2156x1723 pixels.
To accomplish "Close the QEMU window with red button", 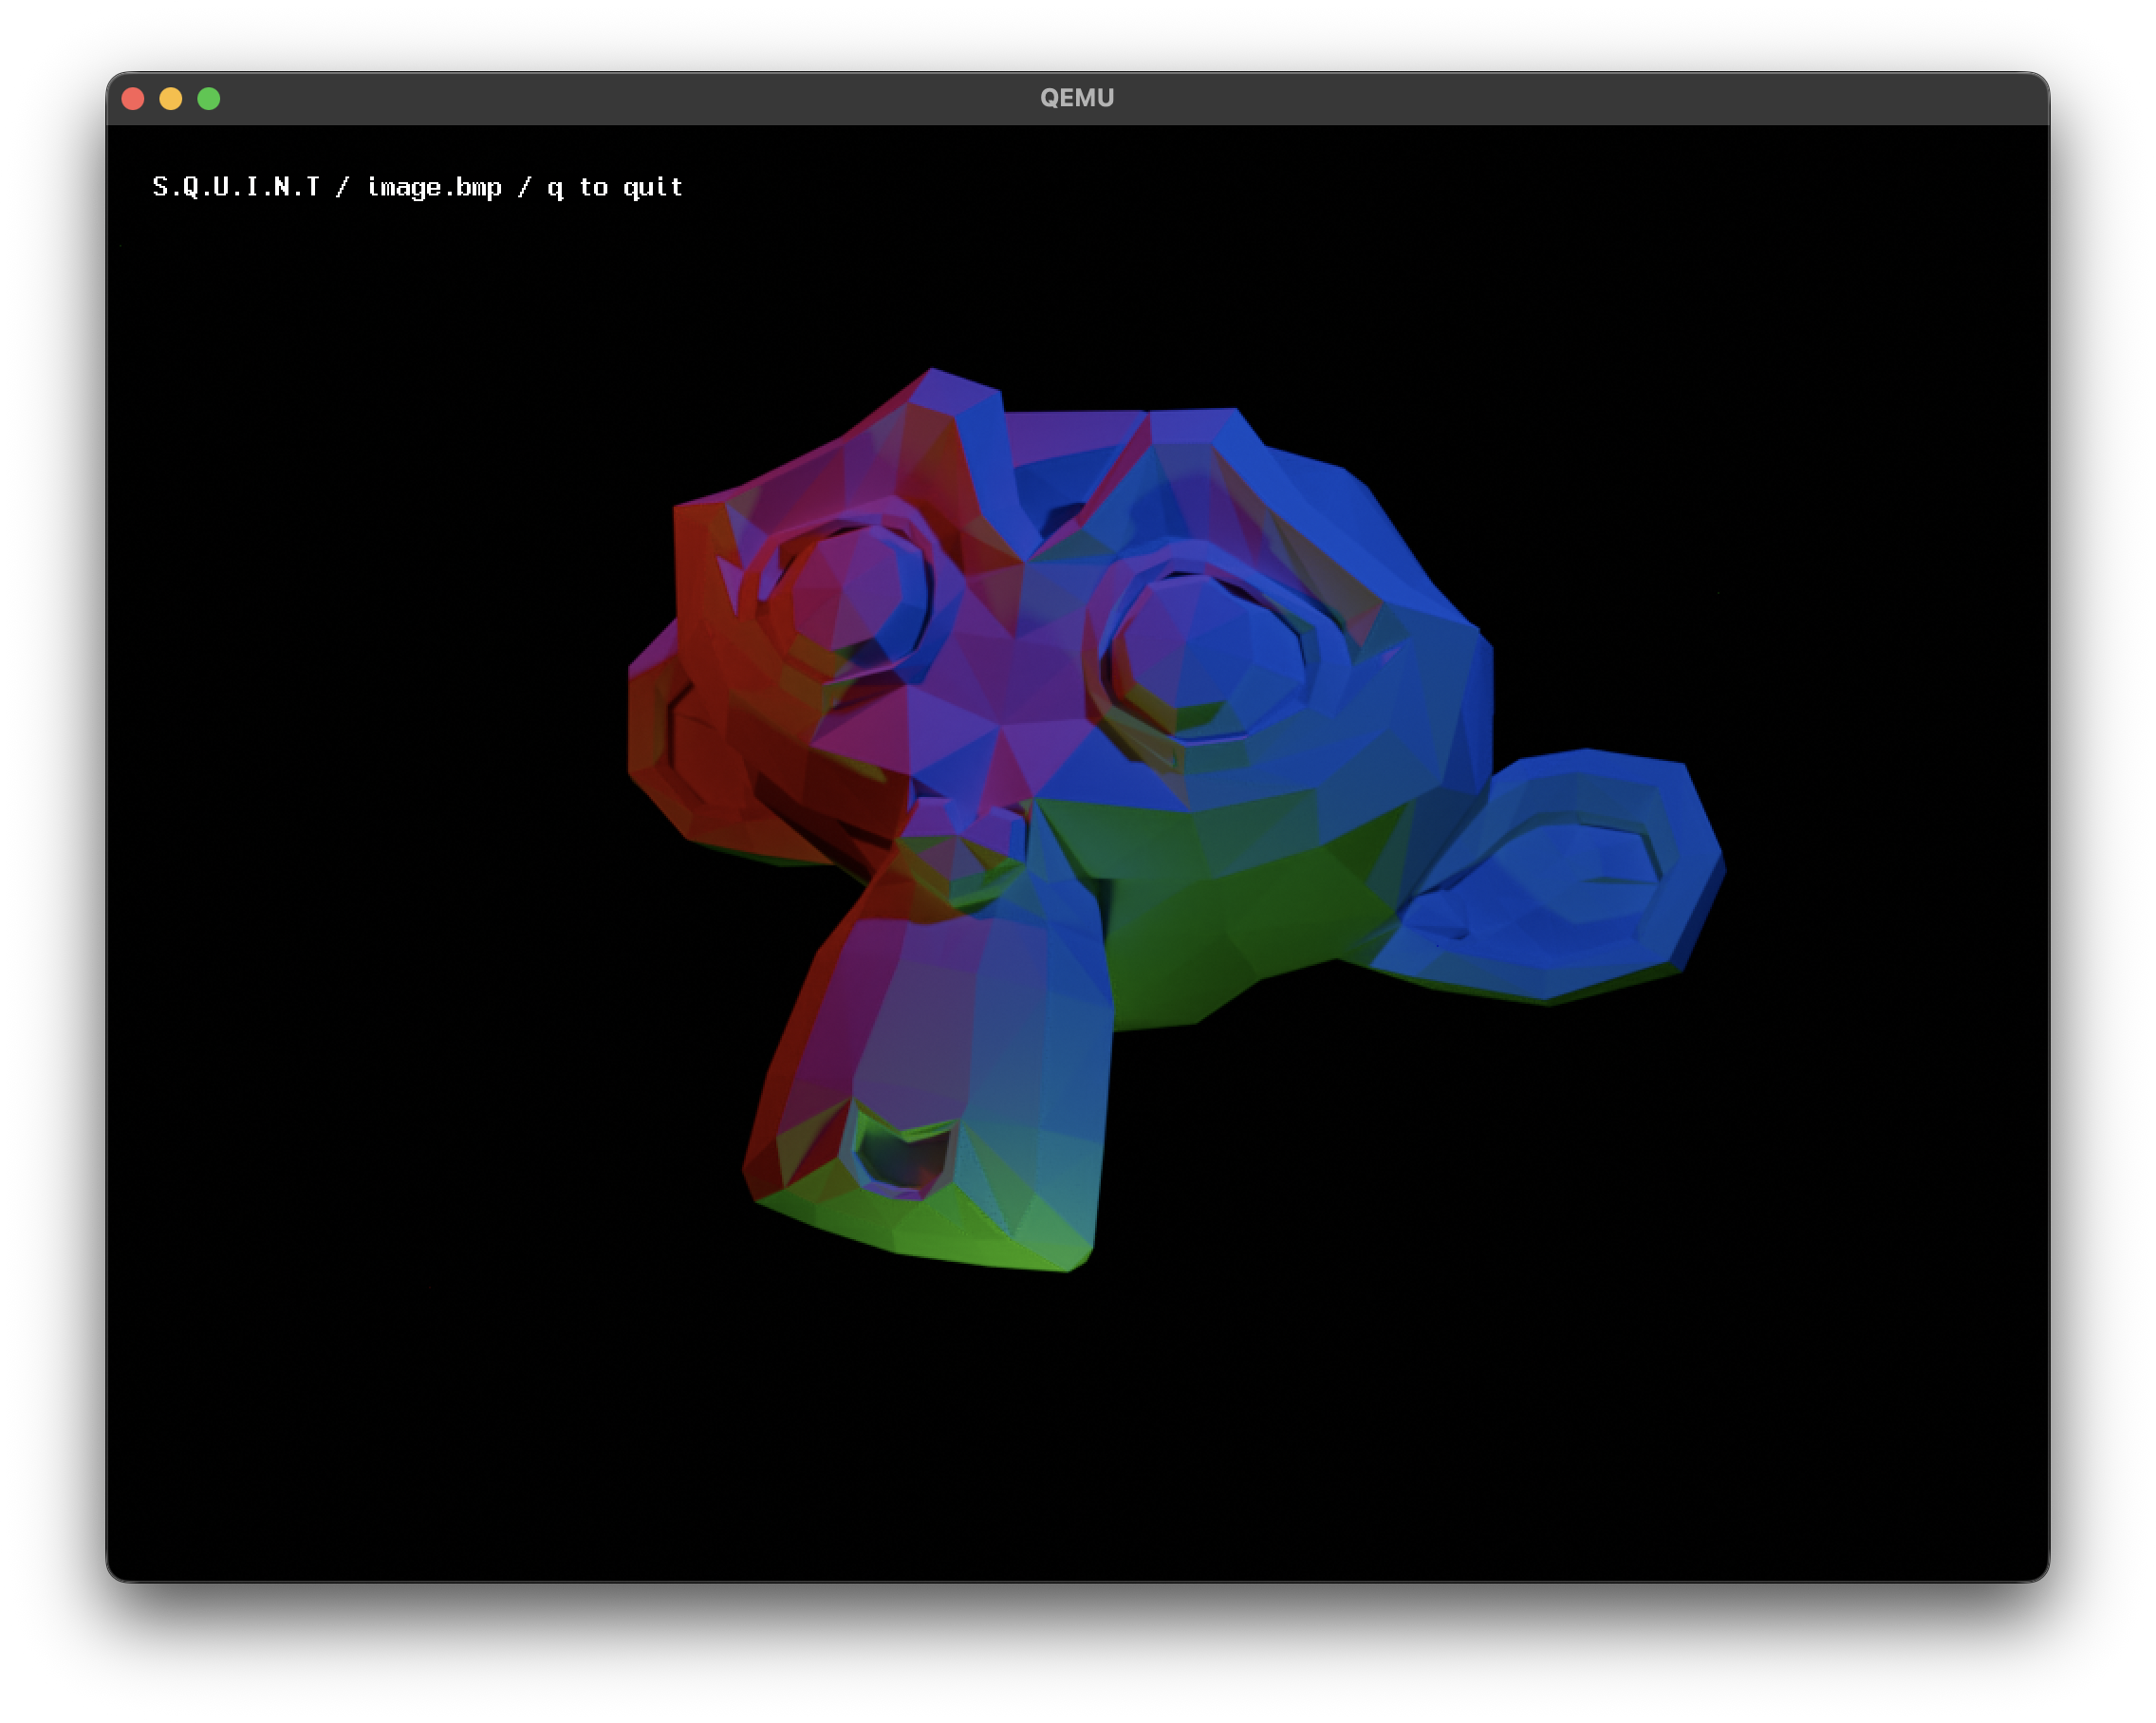I will [133, 98].
